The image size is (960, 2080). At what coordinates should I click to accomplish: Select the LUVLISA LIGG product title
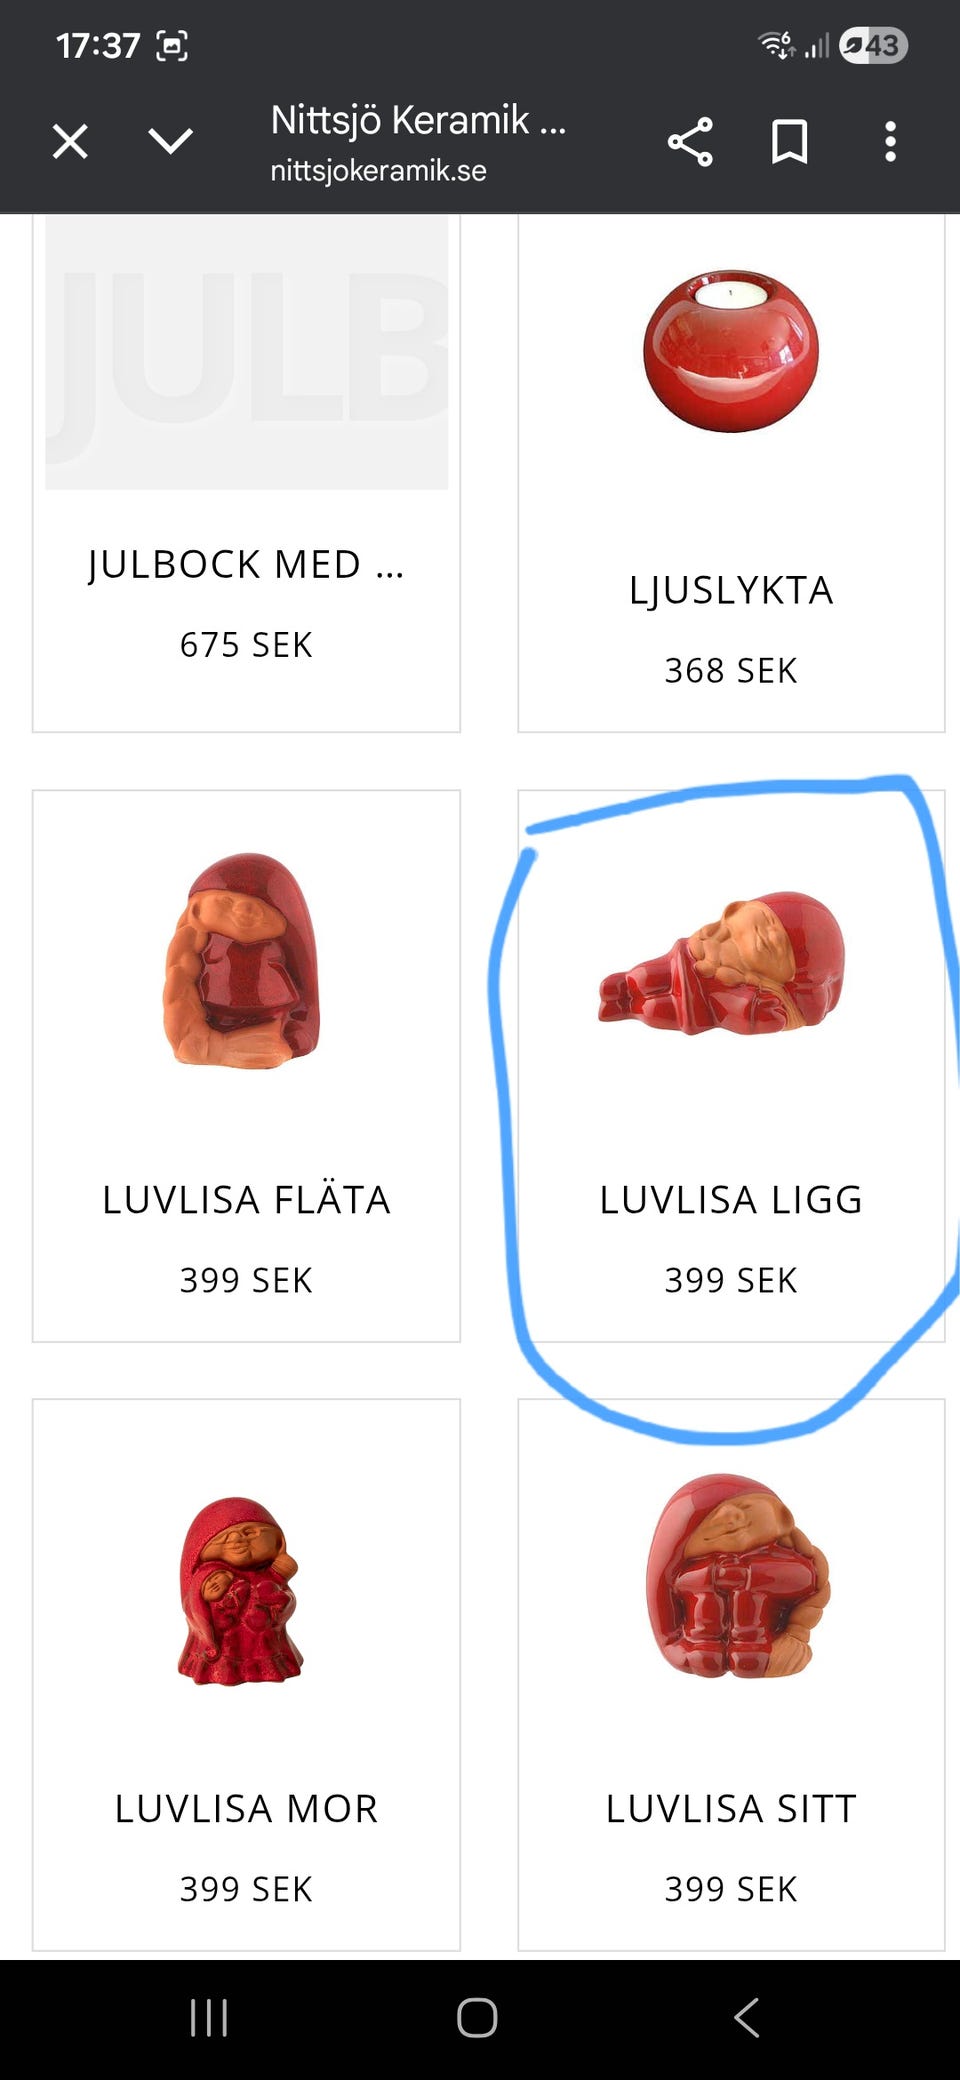click(x=731, y=1199)
